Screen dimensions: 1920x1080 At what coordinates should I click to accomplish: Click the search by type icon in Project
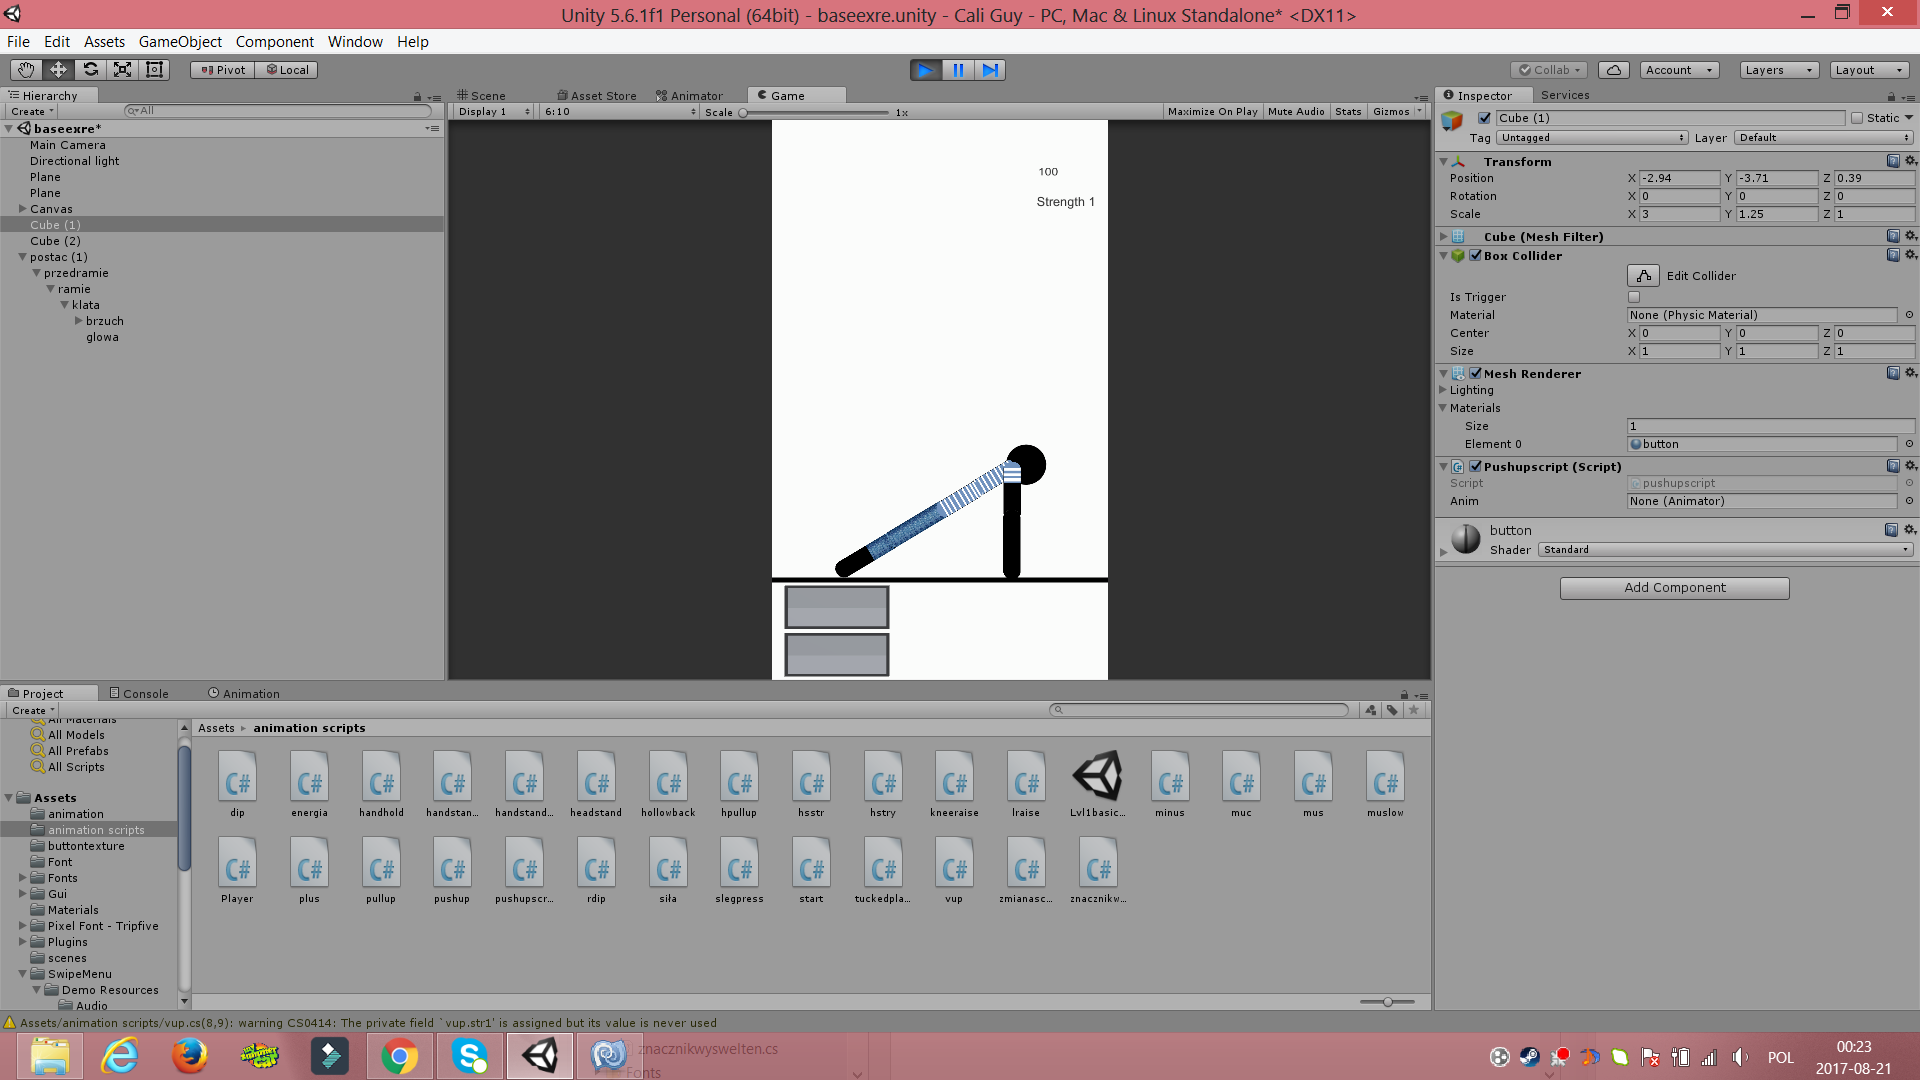pyautogui.click(x=1371, y=710)
